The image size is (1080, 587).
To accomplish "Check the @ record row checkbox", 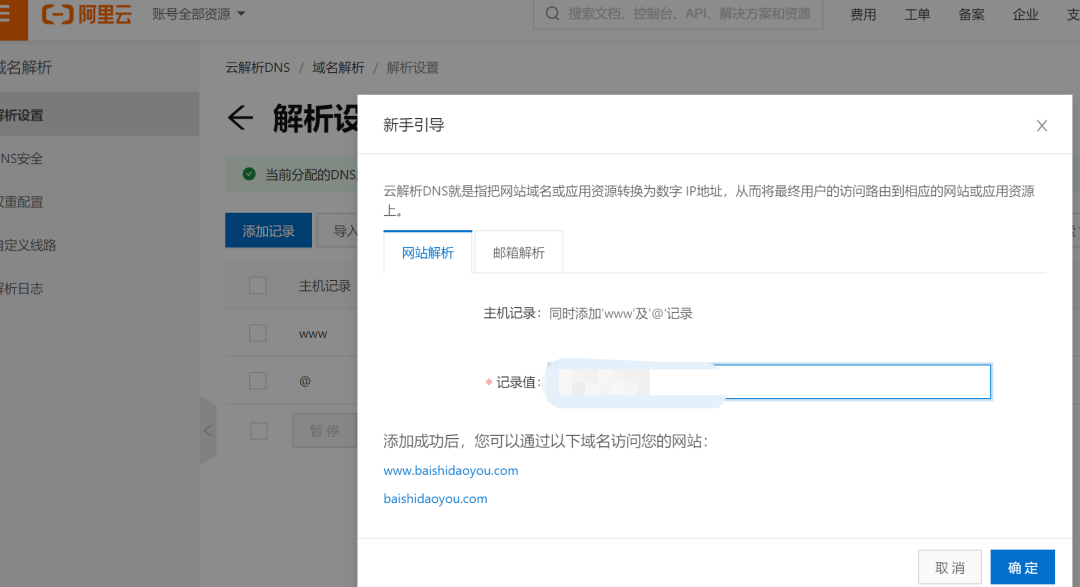I will [x=258, y=381].
